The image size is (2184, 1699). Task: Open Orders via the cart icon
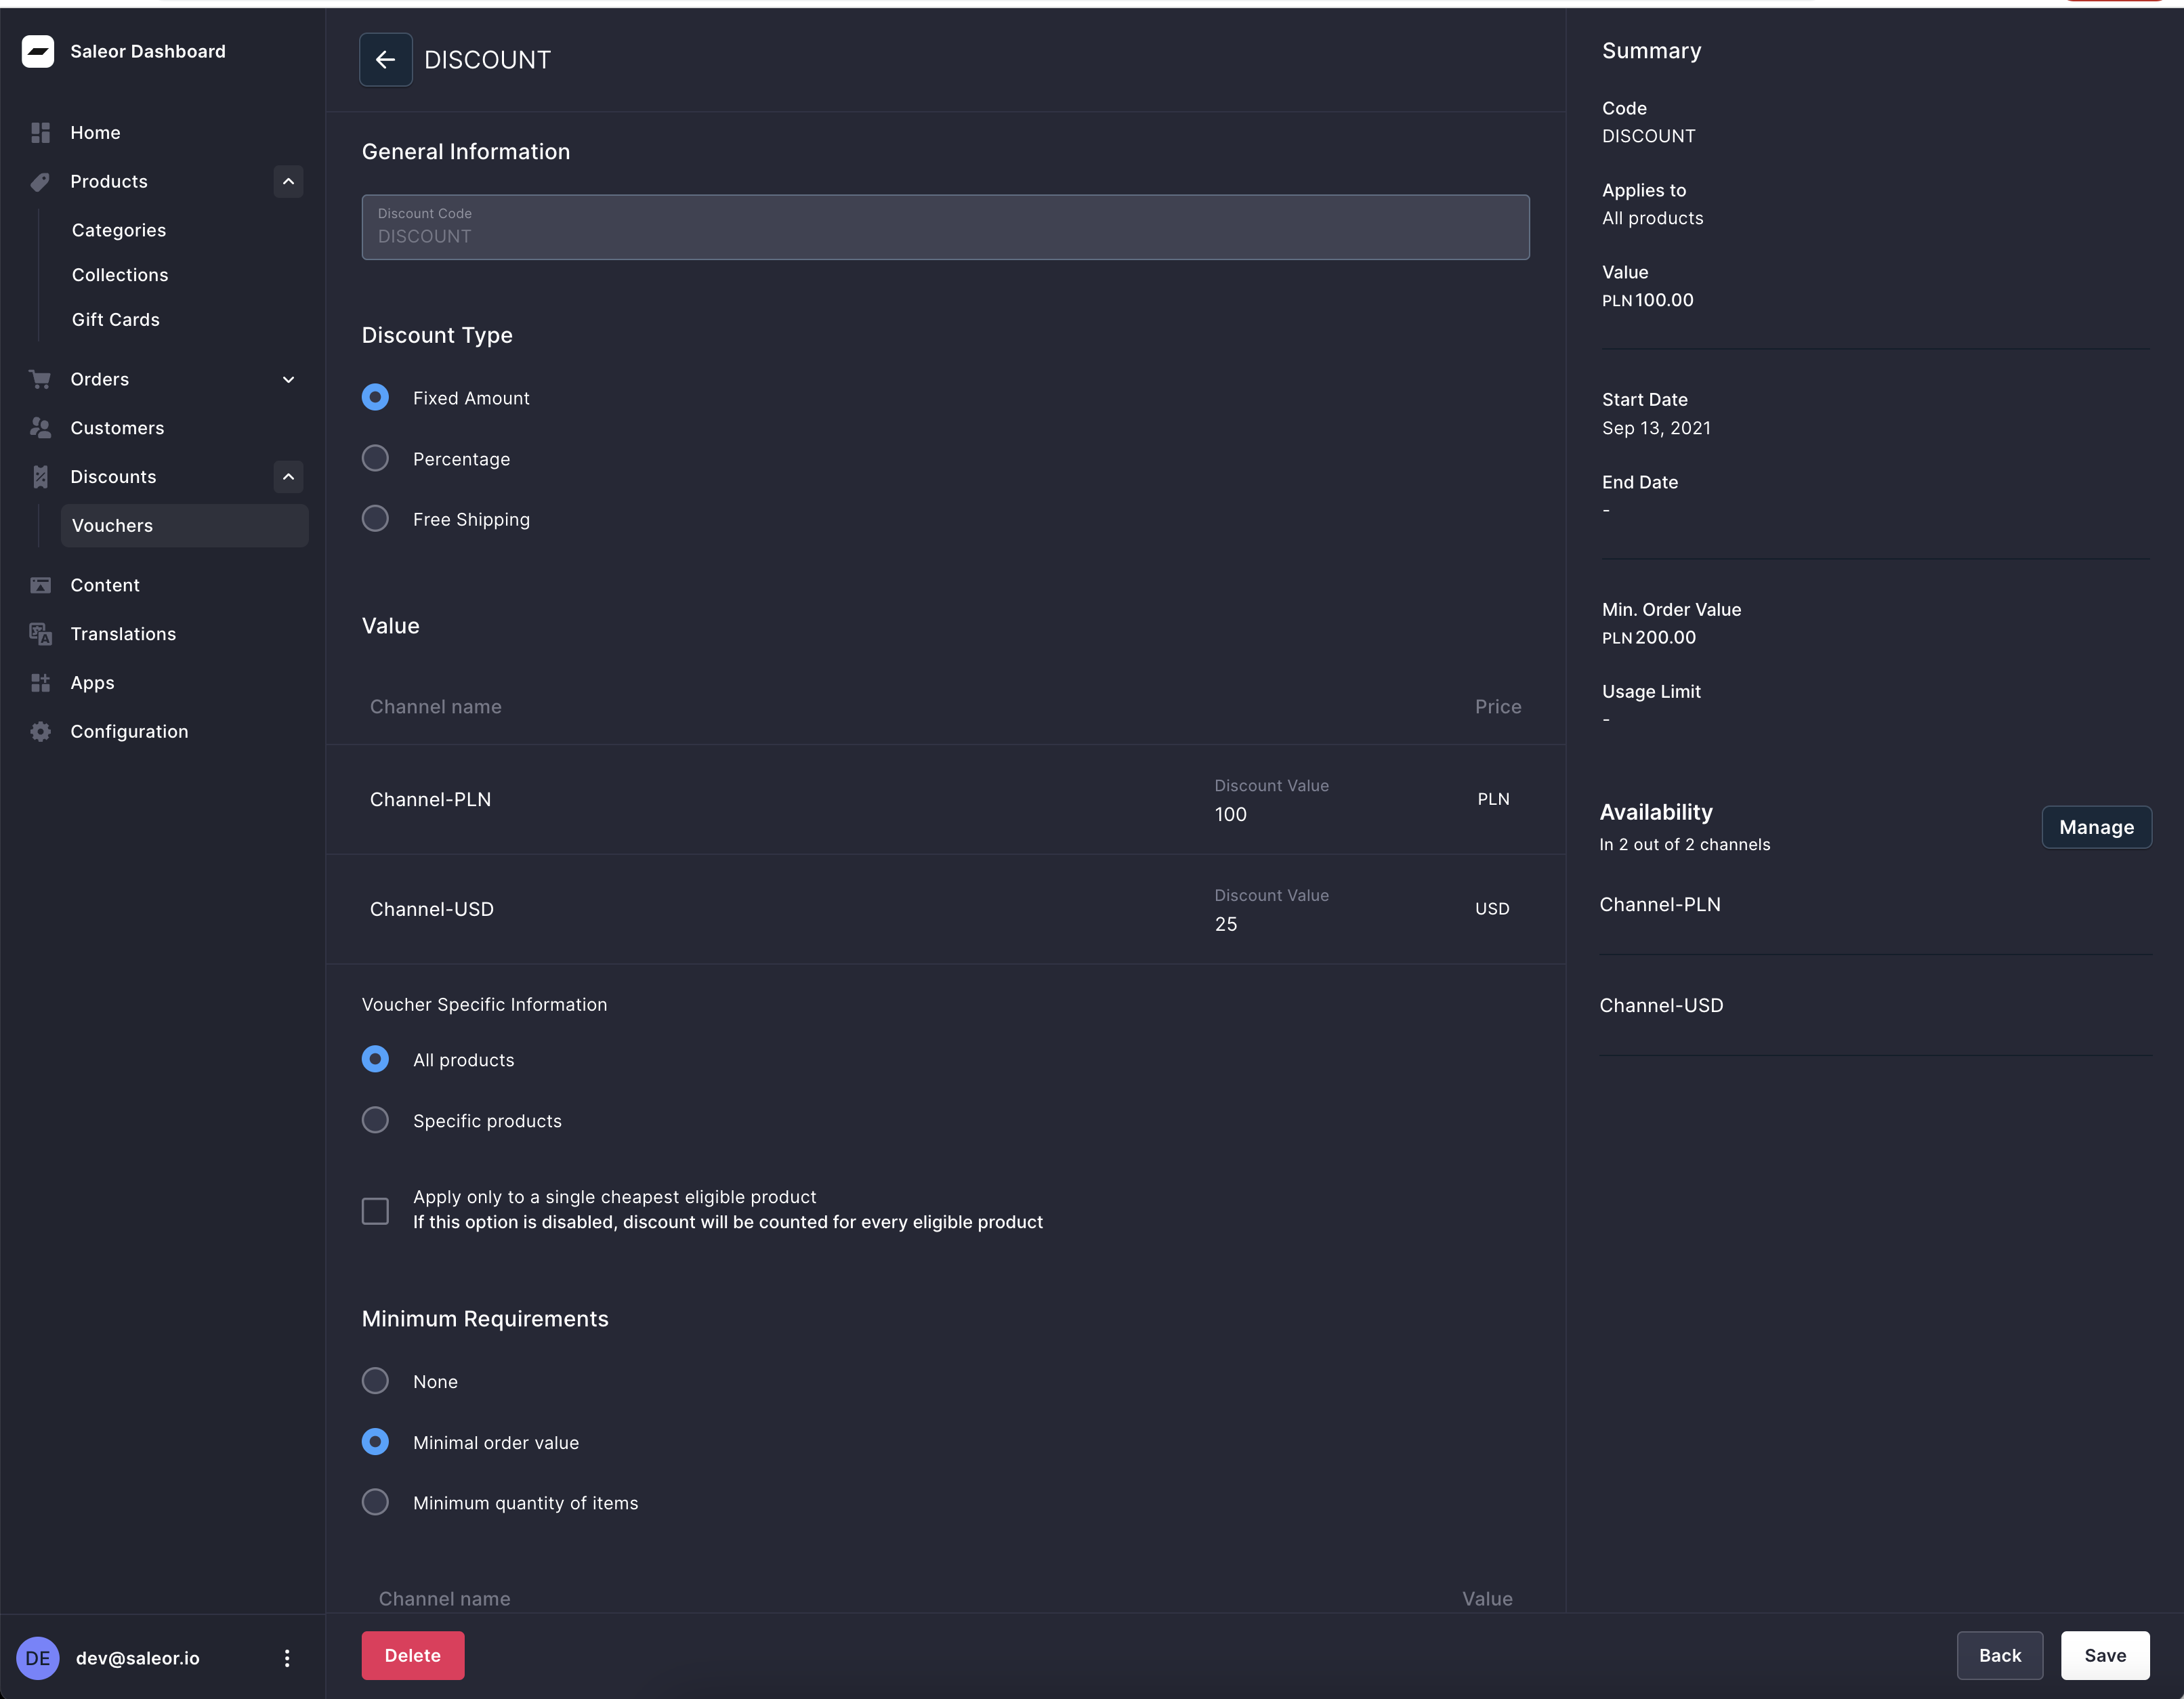click(x=40, y=378)
